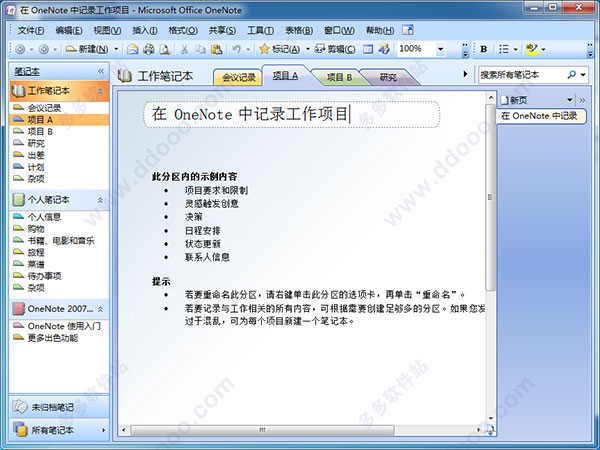Switch to the 研究 tab

coord(388,78)
